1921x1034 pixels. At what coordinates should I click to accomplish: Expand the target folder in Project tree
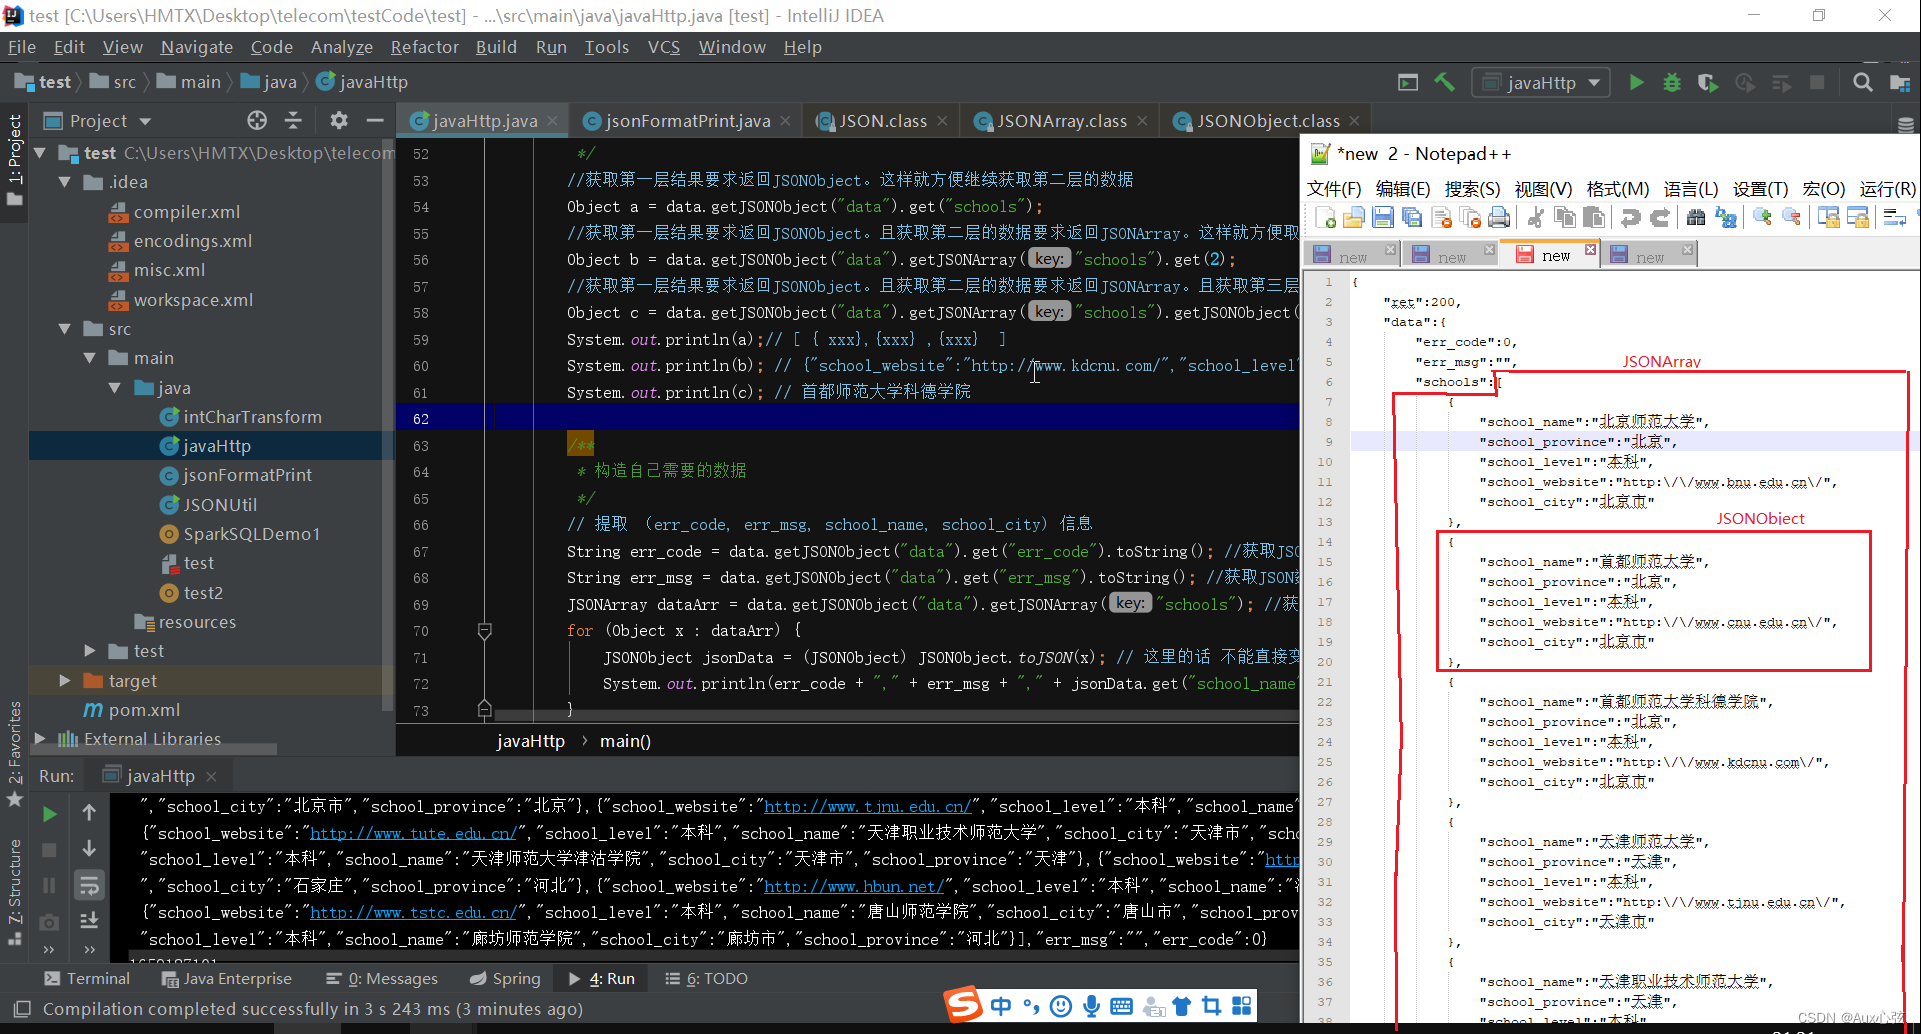65,680
